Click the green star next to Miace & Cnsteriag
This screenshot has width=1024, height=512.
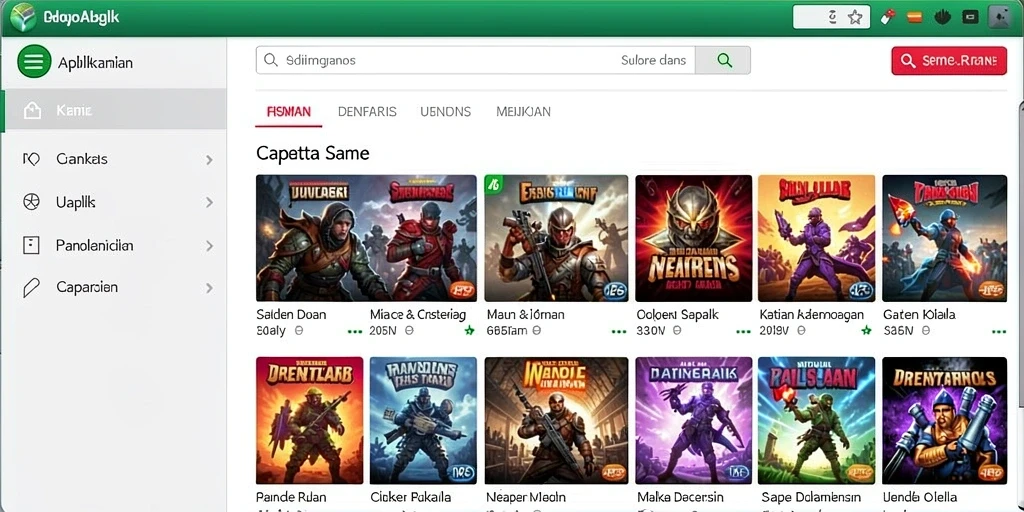(x=469, y=331)
